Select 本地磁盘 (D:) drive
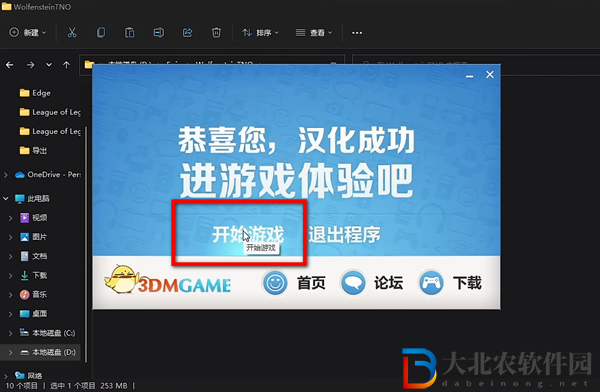 click(48, 352)
